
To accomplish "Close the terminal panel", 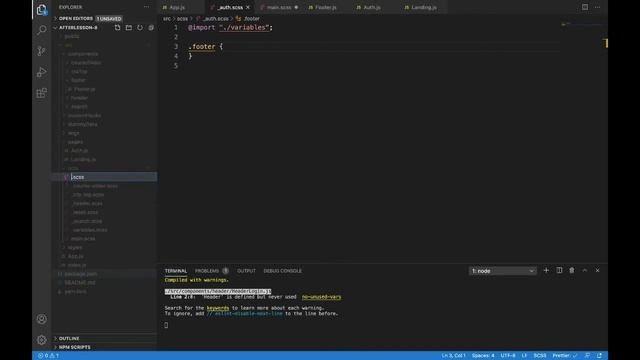I will (x=598, y=270).
